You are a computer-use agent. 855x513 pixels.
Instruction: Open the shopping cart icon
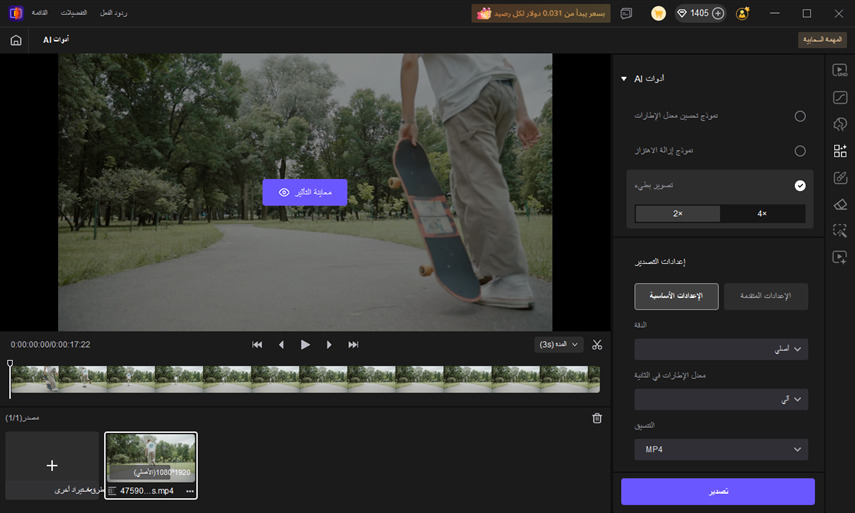tap(658, 13)
